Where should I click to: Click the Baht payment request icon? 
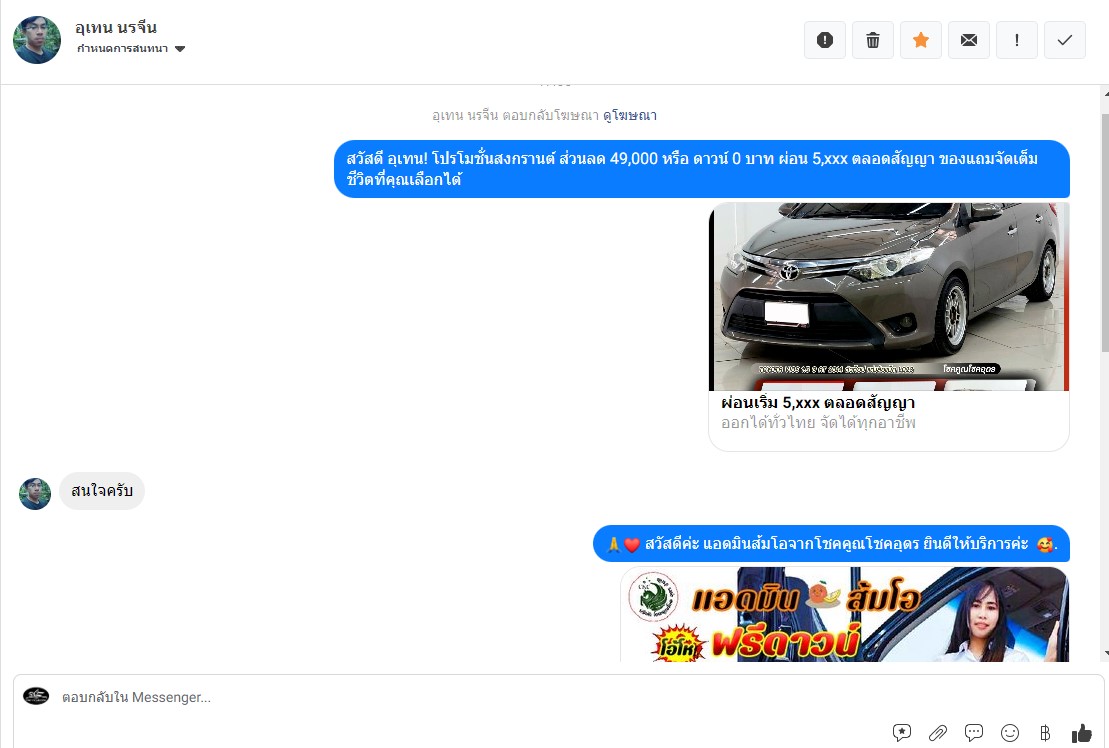coord(1046,733)
